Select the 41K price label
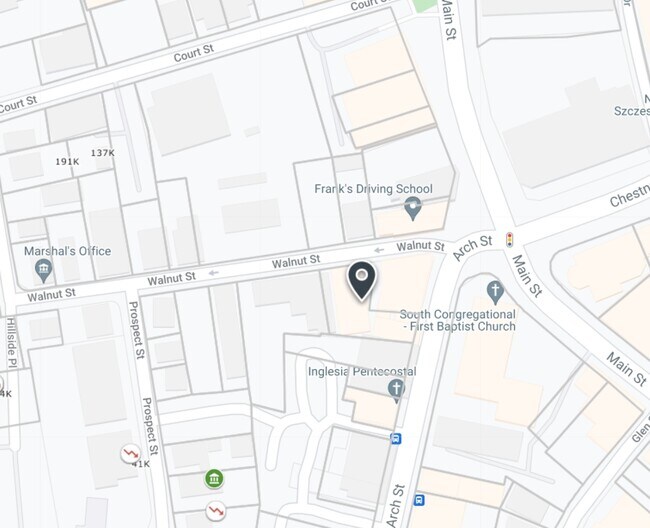 point(141,464)
